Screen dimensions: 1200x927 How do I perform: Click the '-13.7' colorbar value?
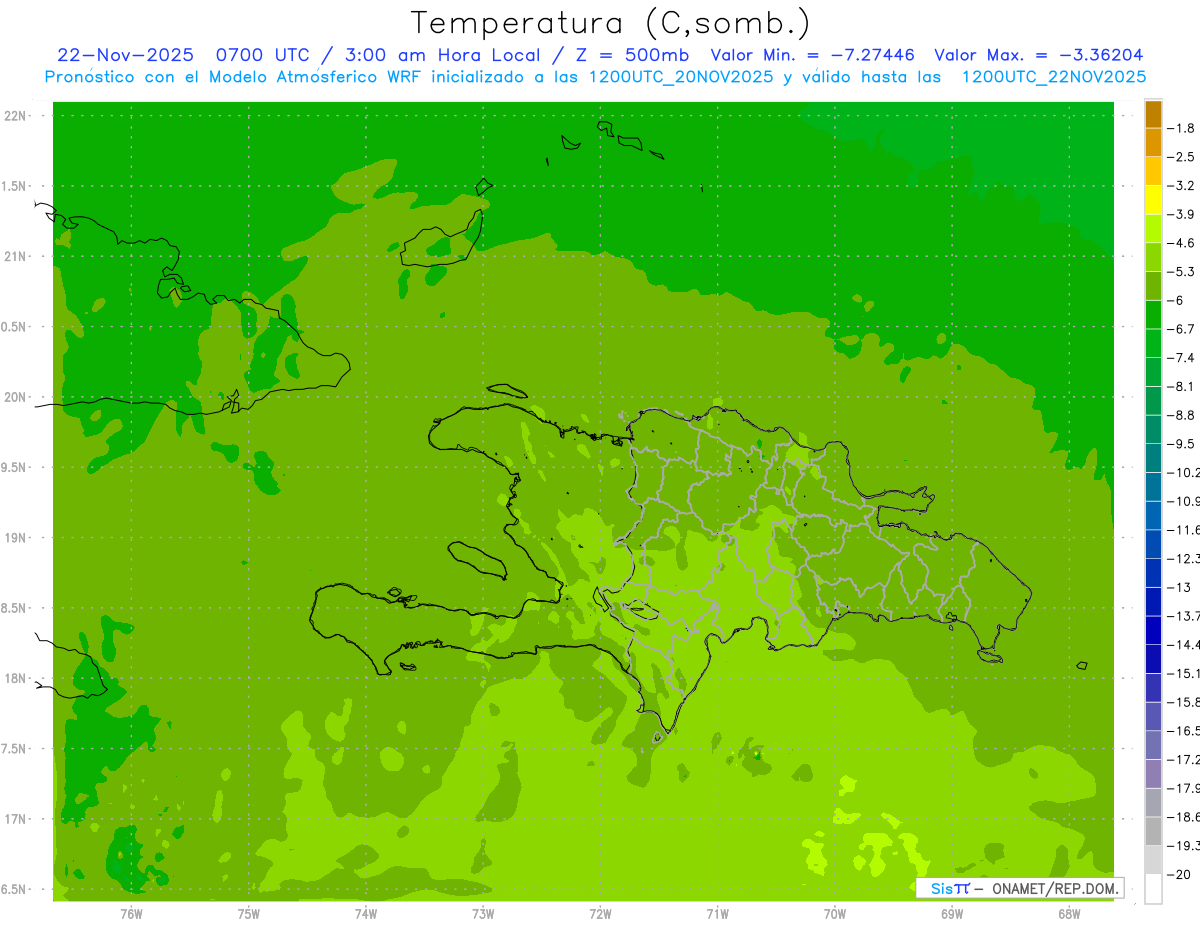point(1184,616)
